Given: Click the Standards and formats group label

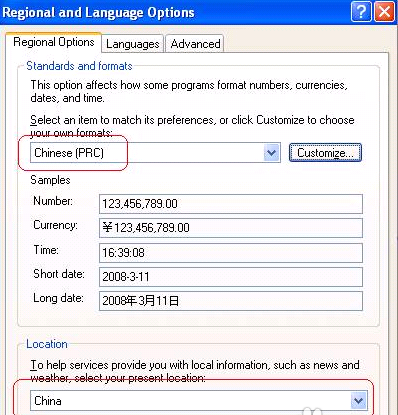Looking at the screenshot, I should tap(79, 66).
